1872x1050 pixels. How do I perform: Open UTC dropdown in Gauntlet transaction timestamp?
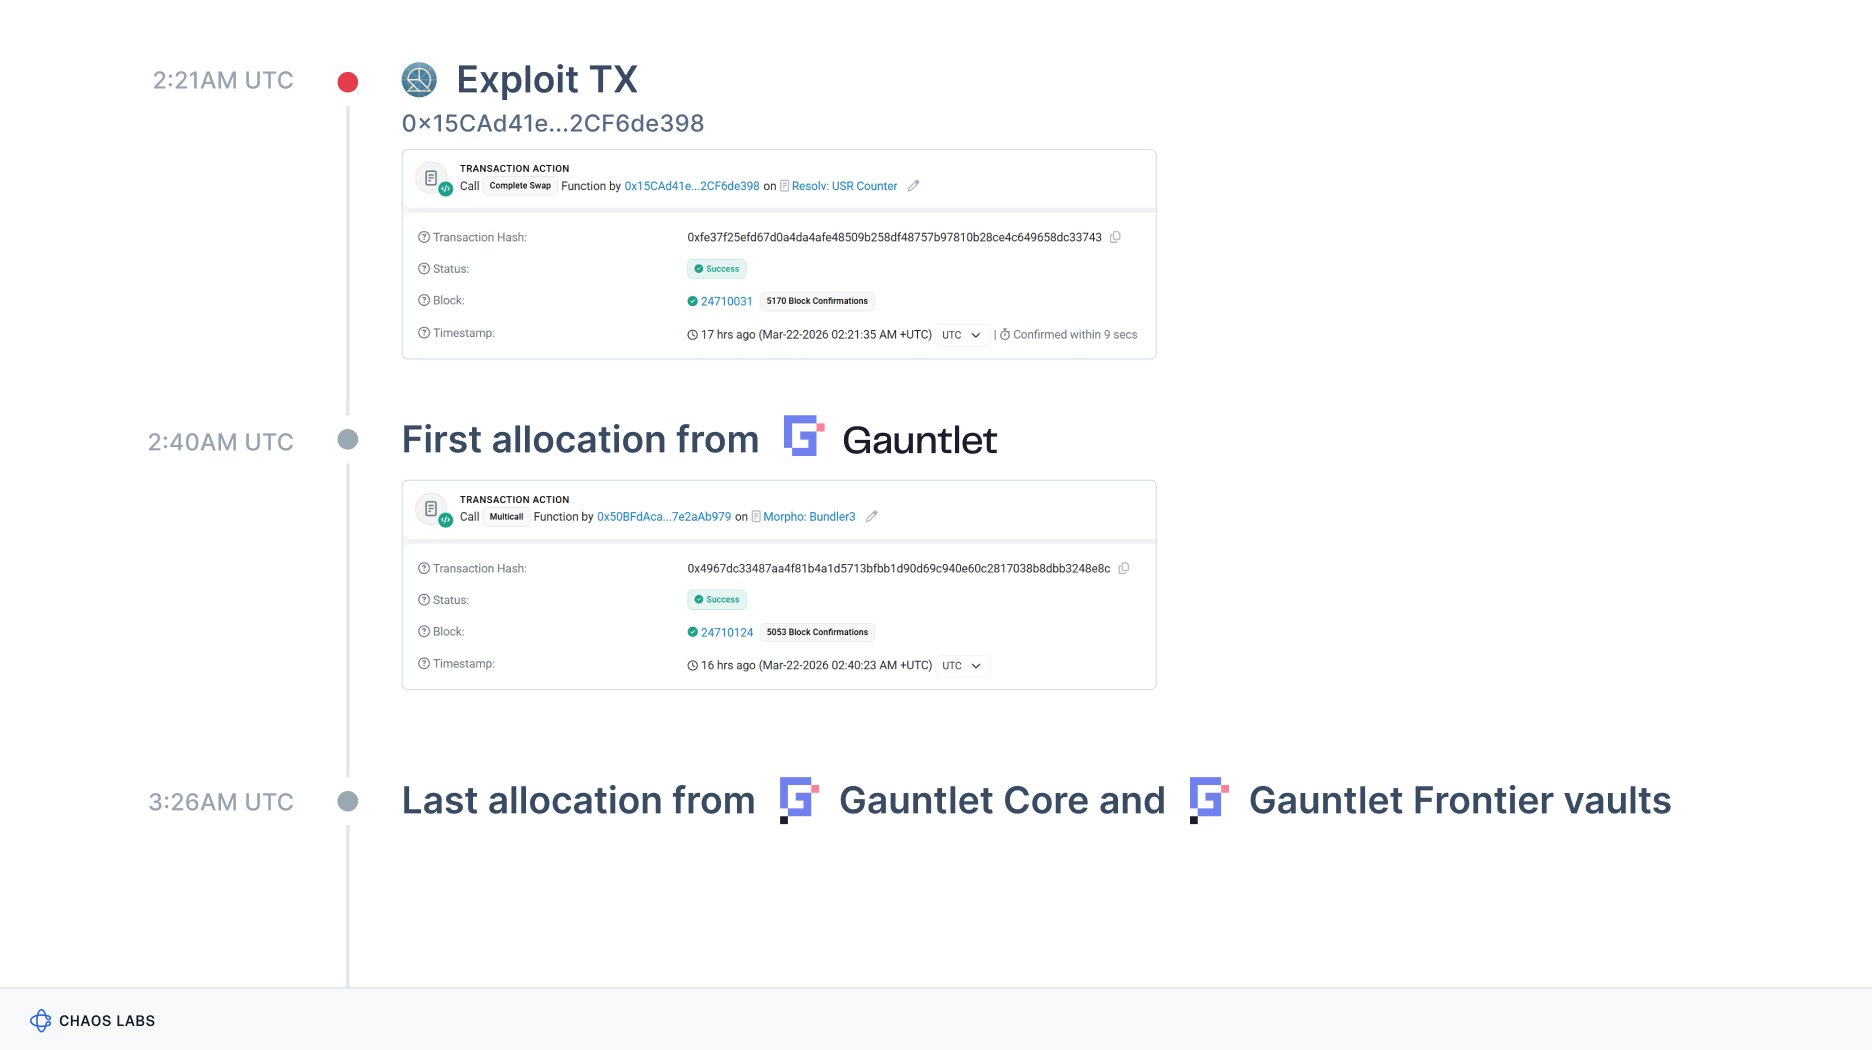pyautogui.click(x=962, y=666)
